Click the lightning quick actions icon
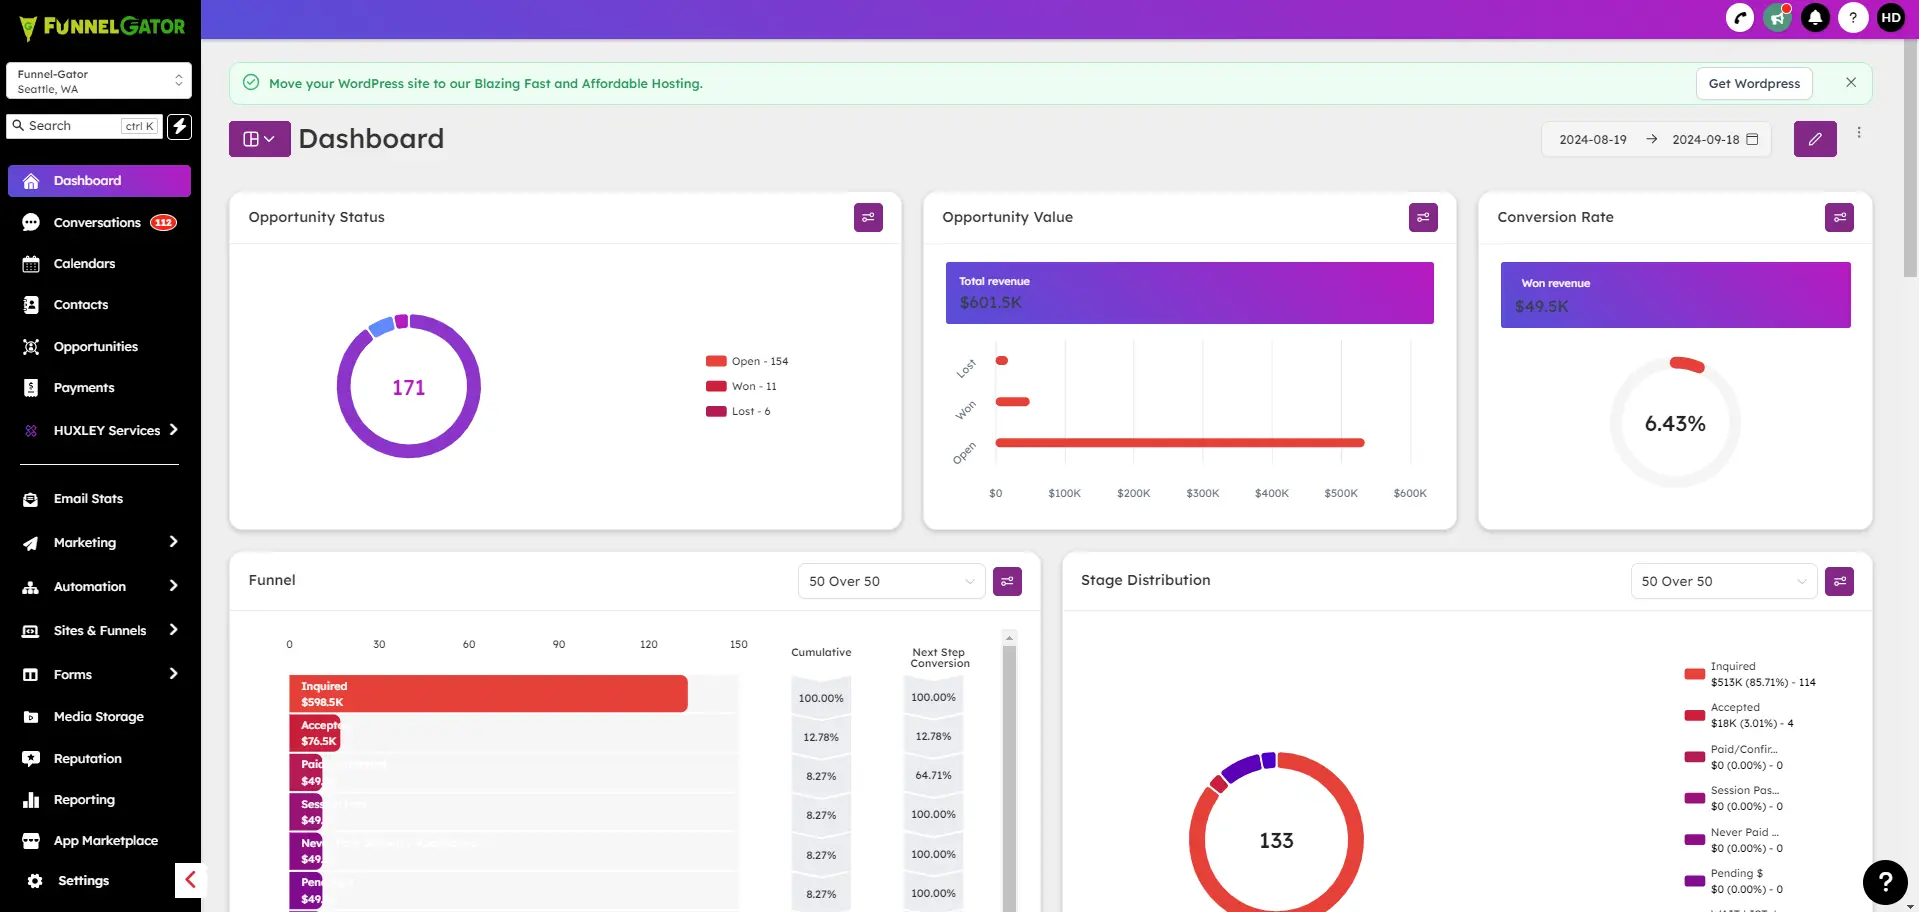Image resolution: width=1919 pixels, height=912 pixels. pyautogui.click(x=180, y=126)
